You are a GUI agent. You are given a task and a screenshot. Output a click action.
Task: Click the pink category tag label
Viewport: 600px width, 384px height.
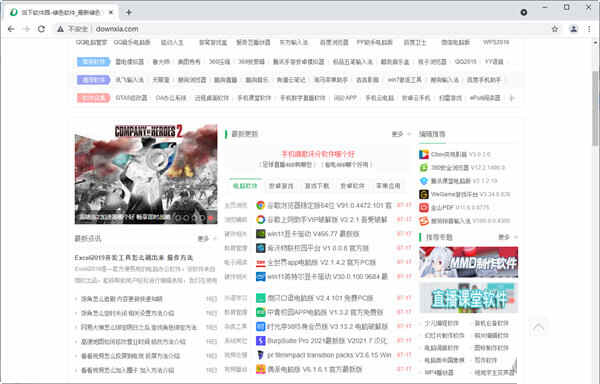click(x=93, y=98)
